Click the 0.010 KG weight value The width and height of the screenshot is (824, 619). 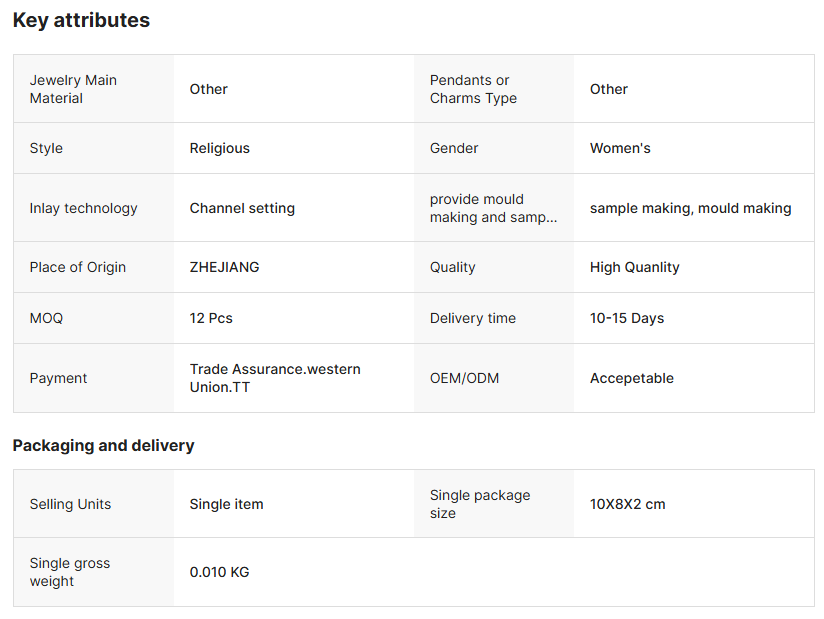[x=219, y=572]
